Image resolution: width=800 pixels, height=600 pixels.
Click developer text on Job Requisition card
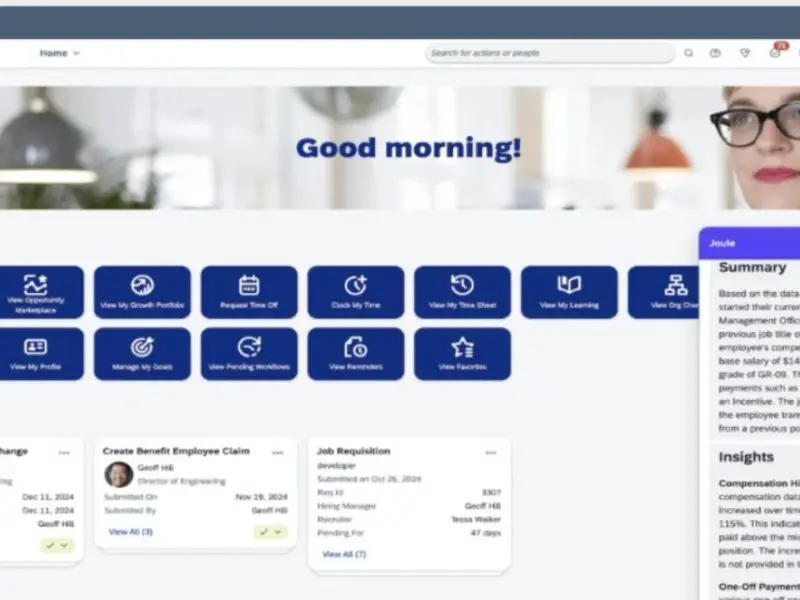337,465
